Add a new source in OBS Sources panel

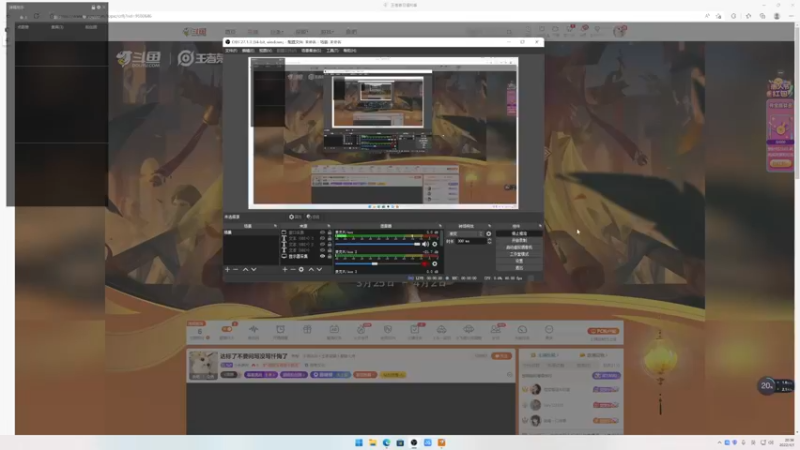pyautogui.click(x=285, y=269)
